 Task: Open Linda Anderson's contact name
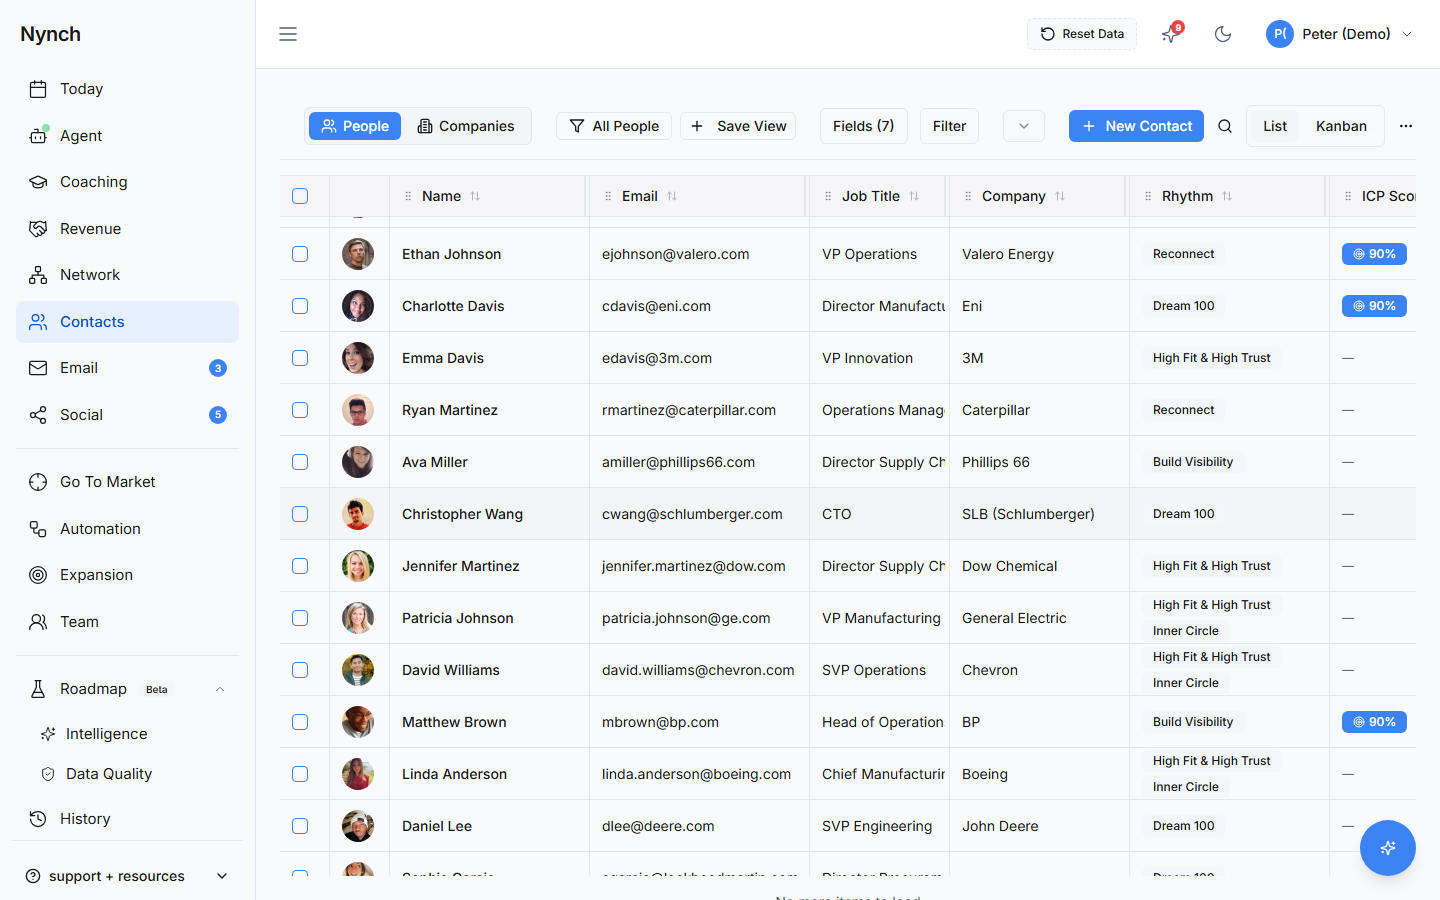454,774
